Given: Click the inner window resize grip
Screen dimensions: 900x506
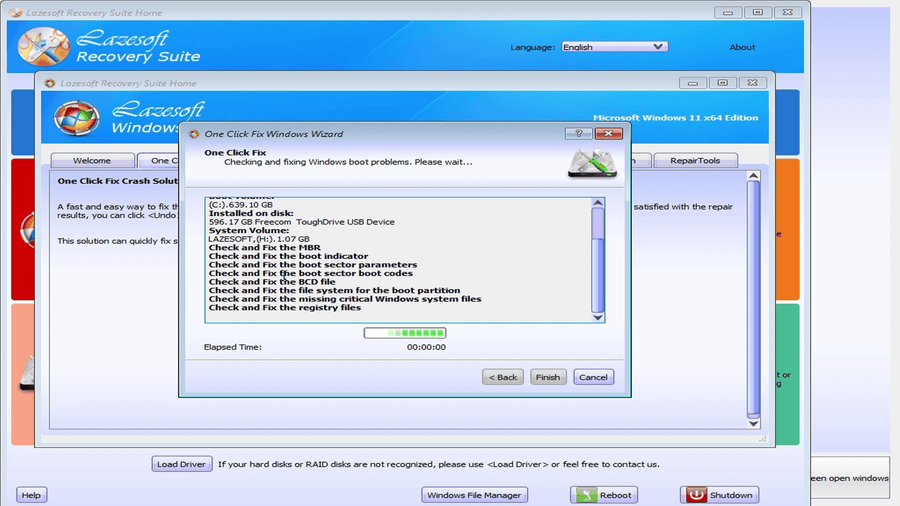Looking at the screenshot, I should 763,439.
